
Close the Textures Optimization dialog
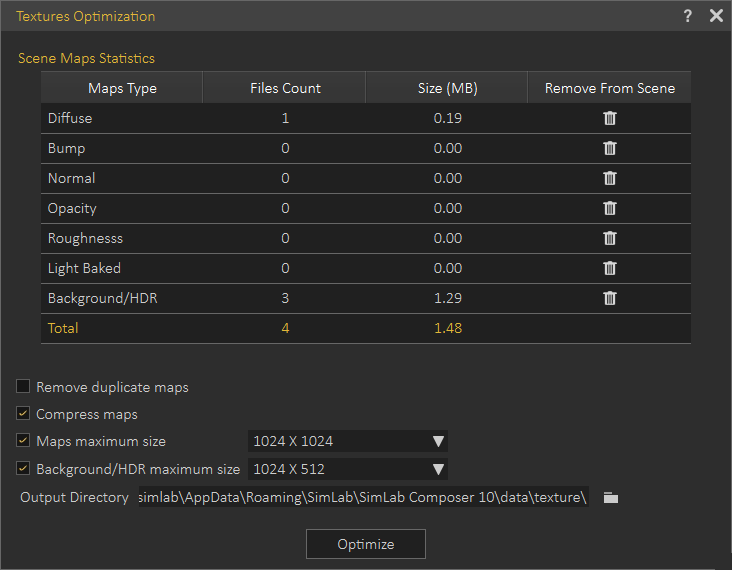coord(716,16)
